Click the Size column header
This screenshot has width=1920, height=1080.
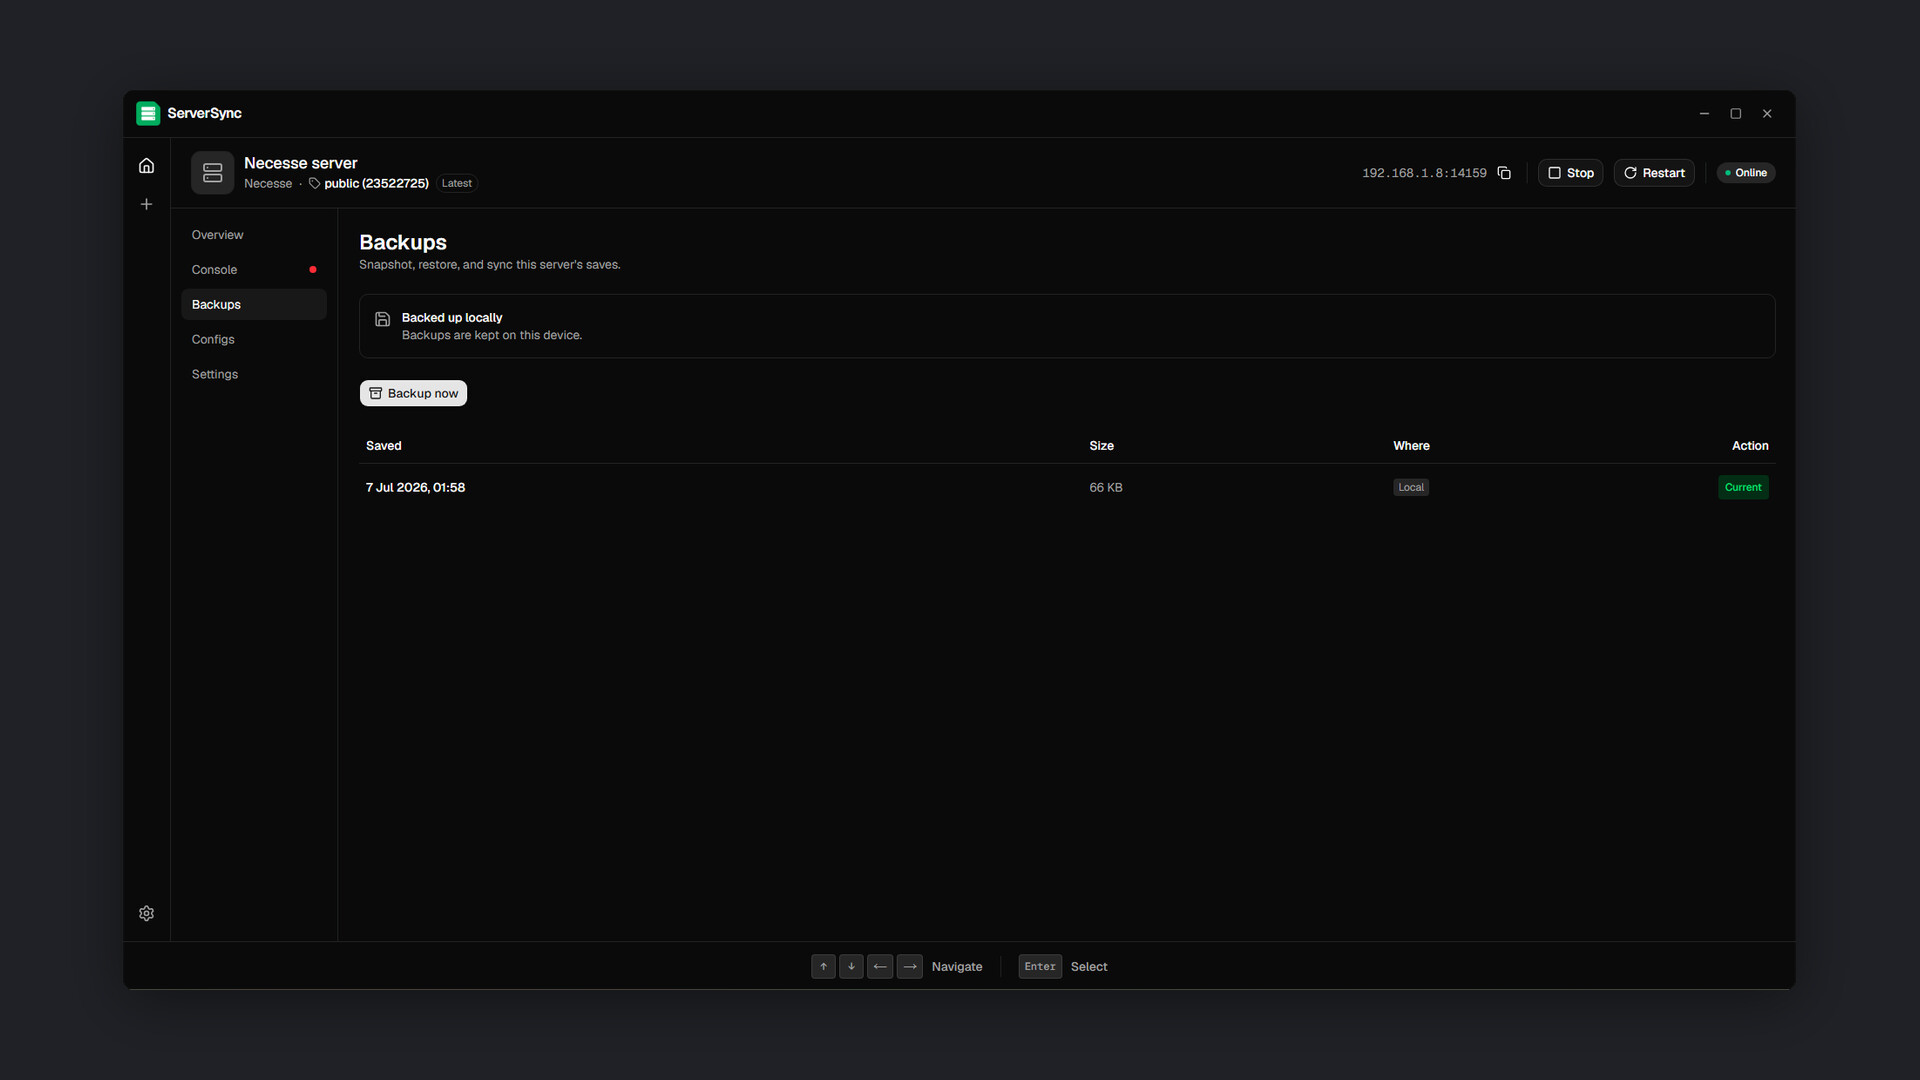(1101, 446)
